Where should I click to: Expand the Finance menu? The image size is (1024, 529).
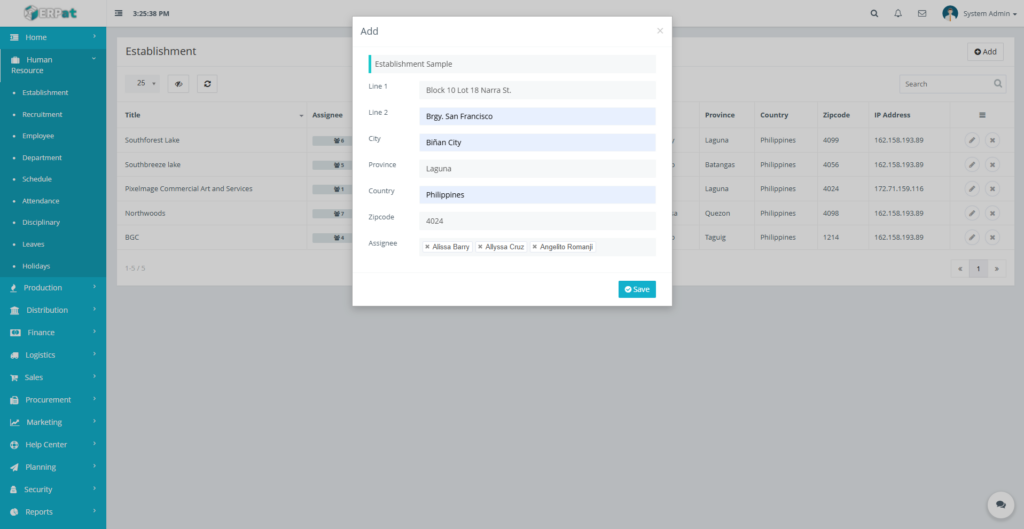pos(53,332)
